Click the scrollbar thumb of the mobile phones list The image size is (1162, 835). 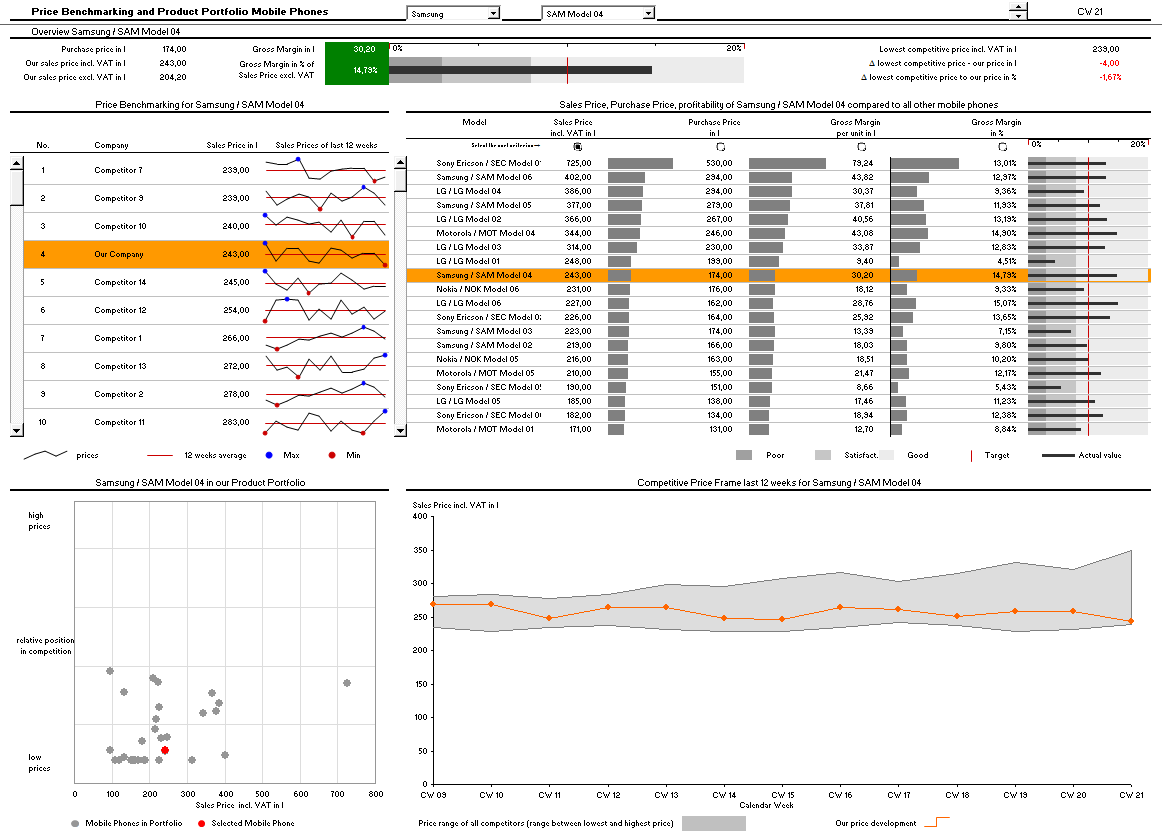coord(400,180)
